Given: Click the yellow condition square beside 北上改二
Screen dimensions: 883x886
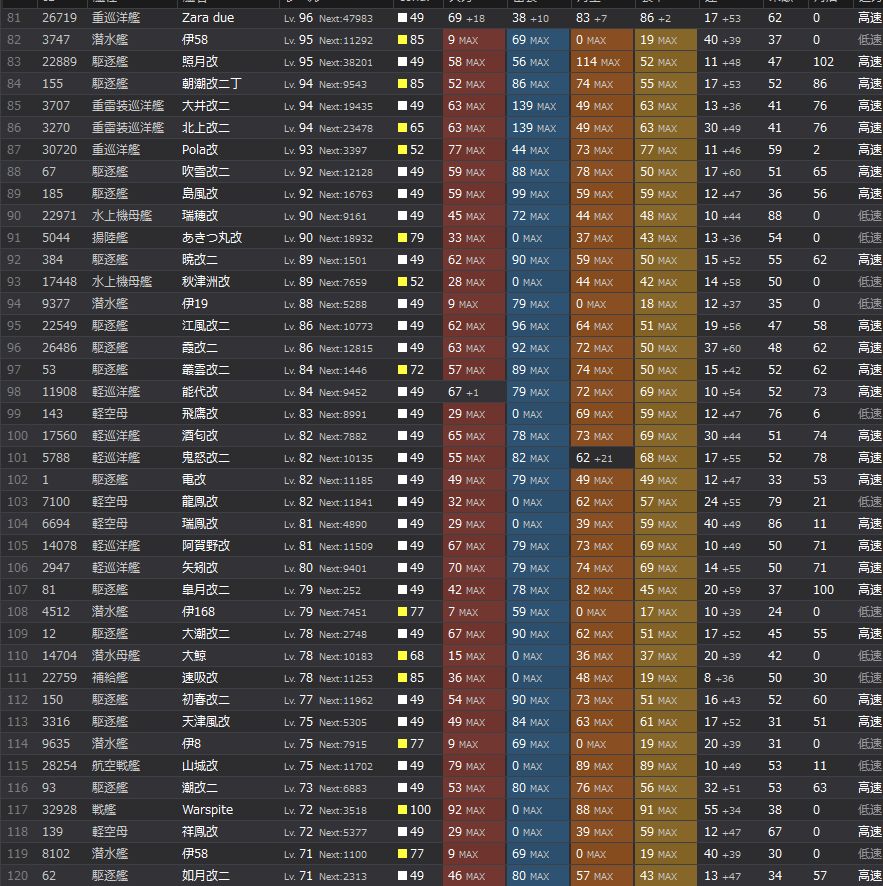Looking at the screenshot, I should coord(402,128).
